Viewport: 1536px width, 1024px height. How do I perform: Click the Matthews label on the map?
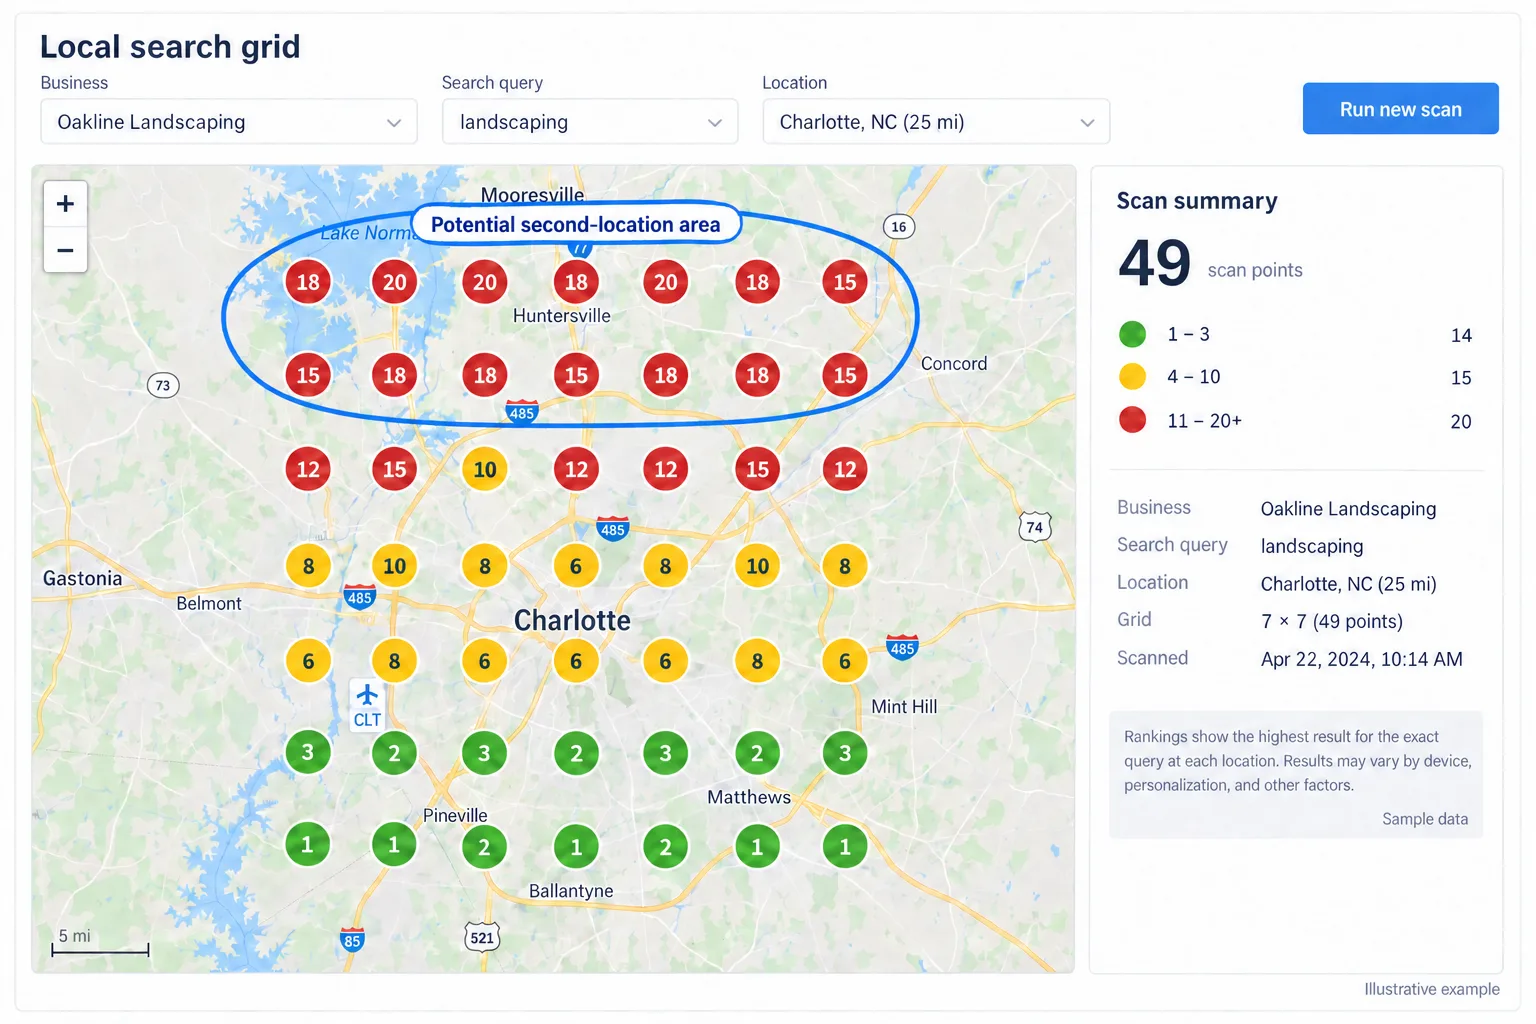pyautogui.click(x=749, y=797)
